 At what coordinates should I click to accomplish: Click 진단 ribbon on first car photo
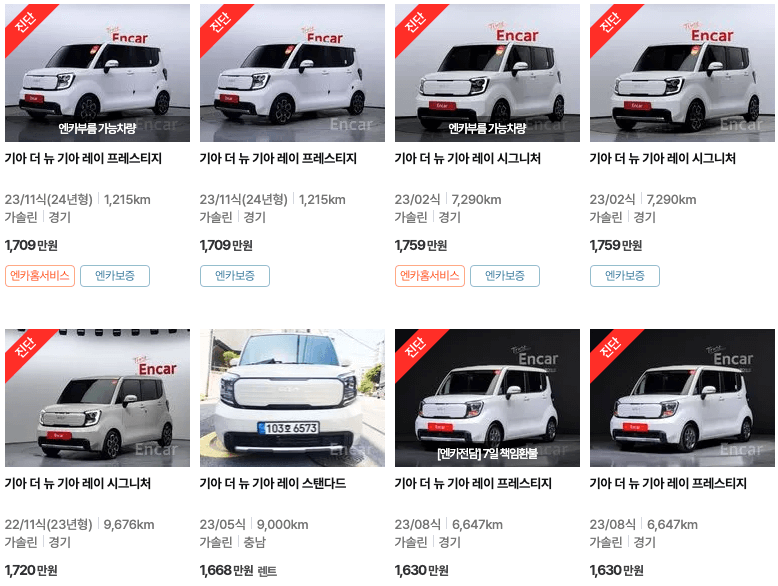coord(26,23)
